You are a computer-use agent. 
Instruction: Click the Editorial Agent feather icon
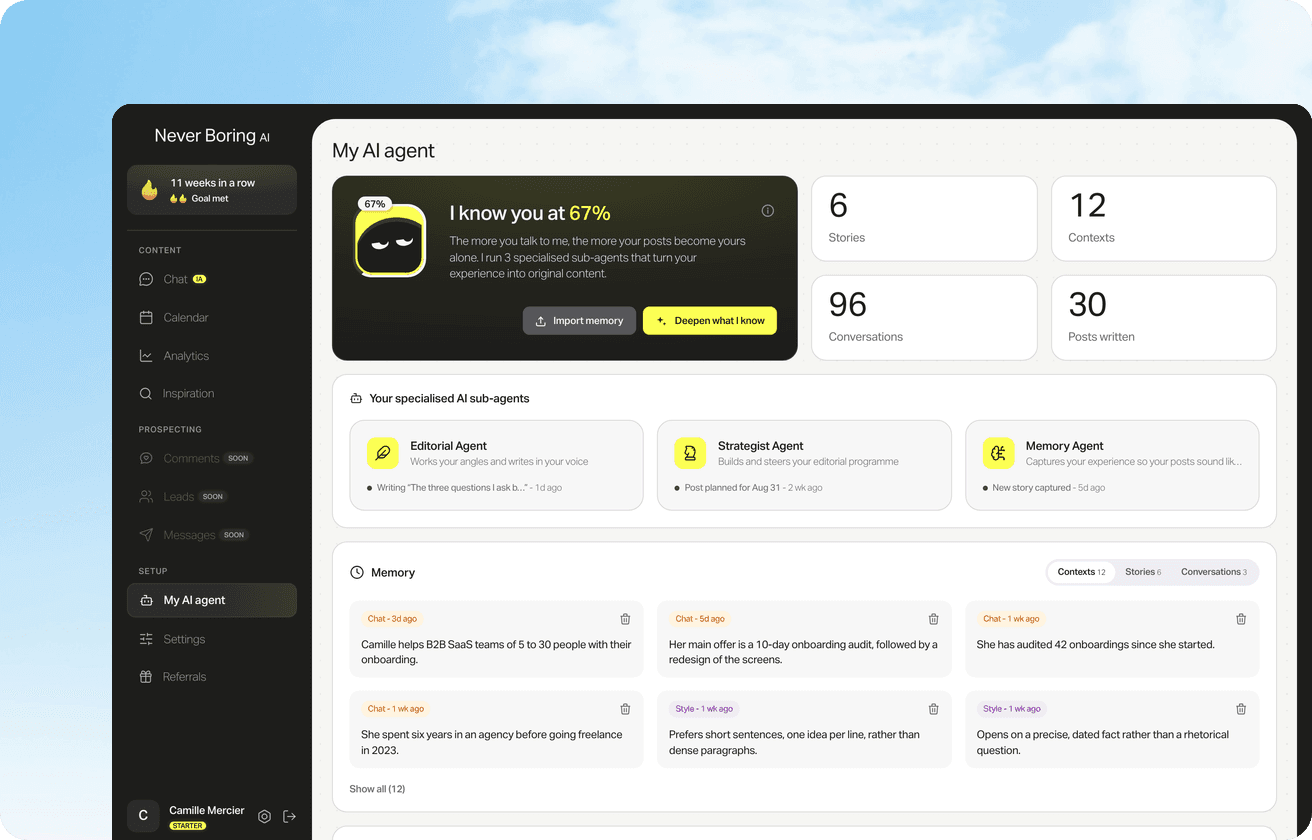382,453
